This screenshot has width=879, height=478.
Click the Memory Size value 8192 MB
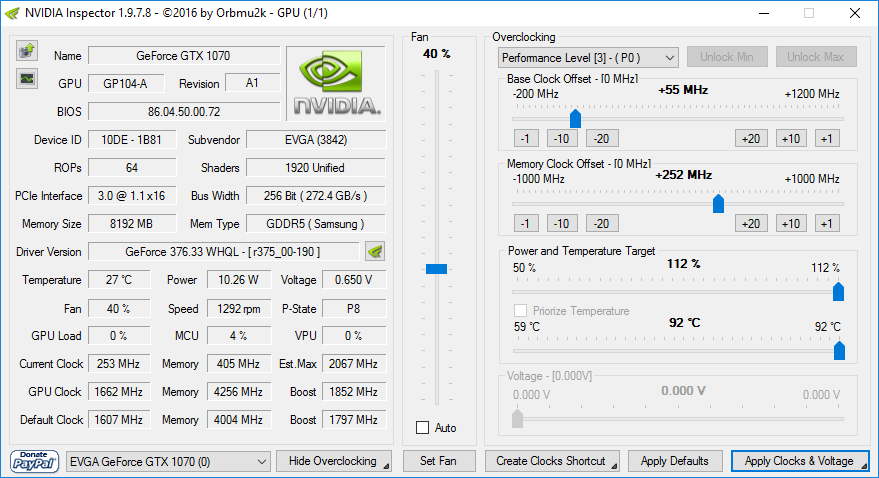pyautogui.click(x=132, y=224)
